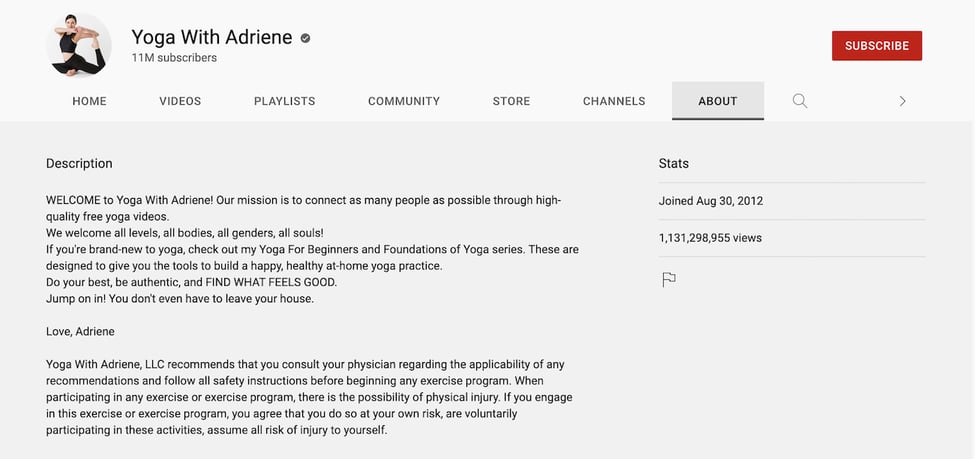Open the Playlists tab
This screenshot has width=975, height=459.
284,101
